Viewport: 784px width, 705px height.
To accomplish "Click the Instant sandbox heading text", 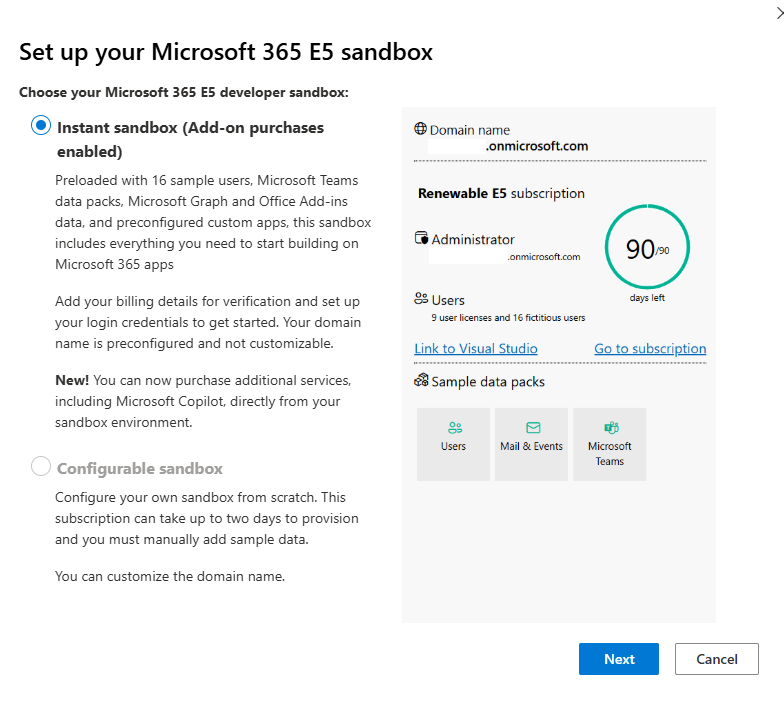I will click(x=190, y=140).
